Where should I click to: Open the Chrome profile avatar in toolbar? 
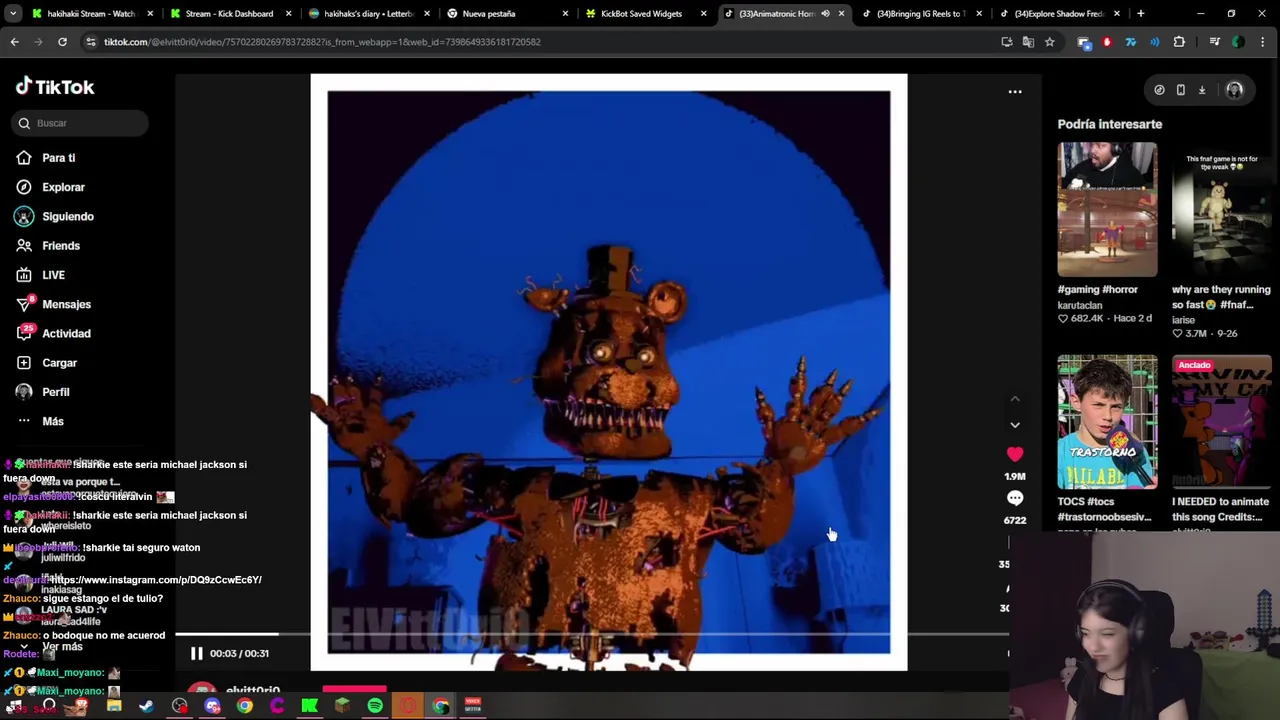1238,42
